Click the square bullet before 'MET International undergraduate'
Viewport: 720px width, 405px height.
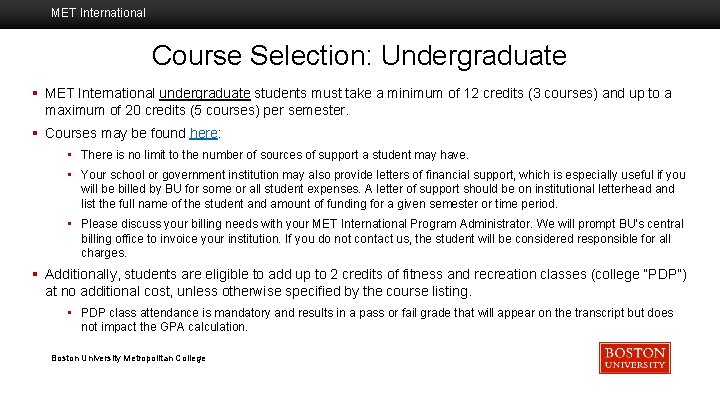[x=35, y=93]
